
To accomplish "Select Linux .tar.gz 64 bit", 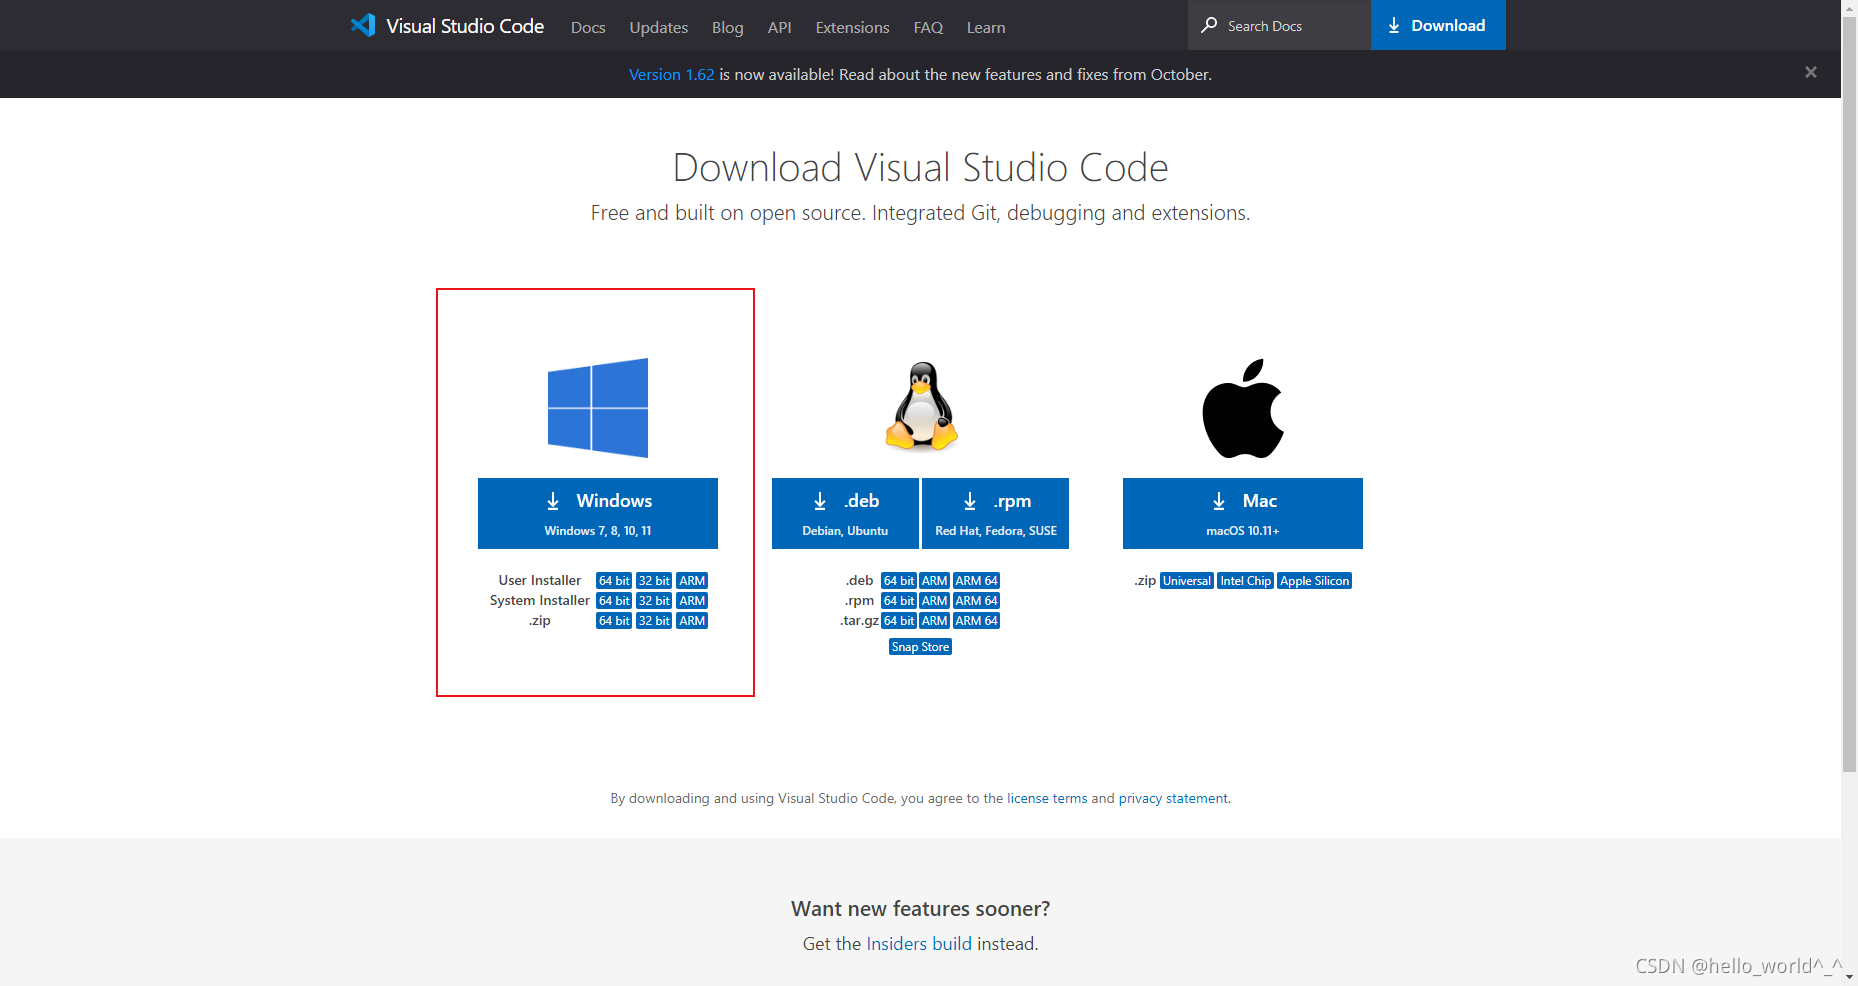I will pos(899,621).
